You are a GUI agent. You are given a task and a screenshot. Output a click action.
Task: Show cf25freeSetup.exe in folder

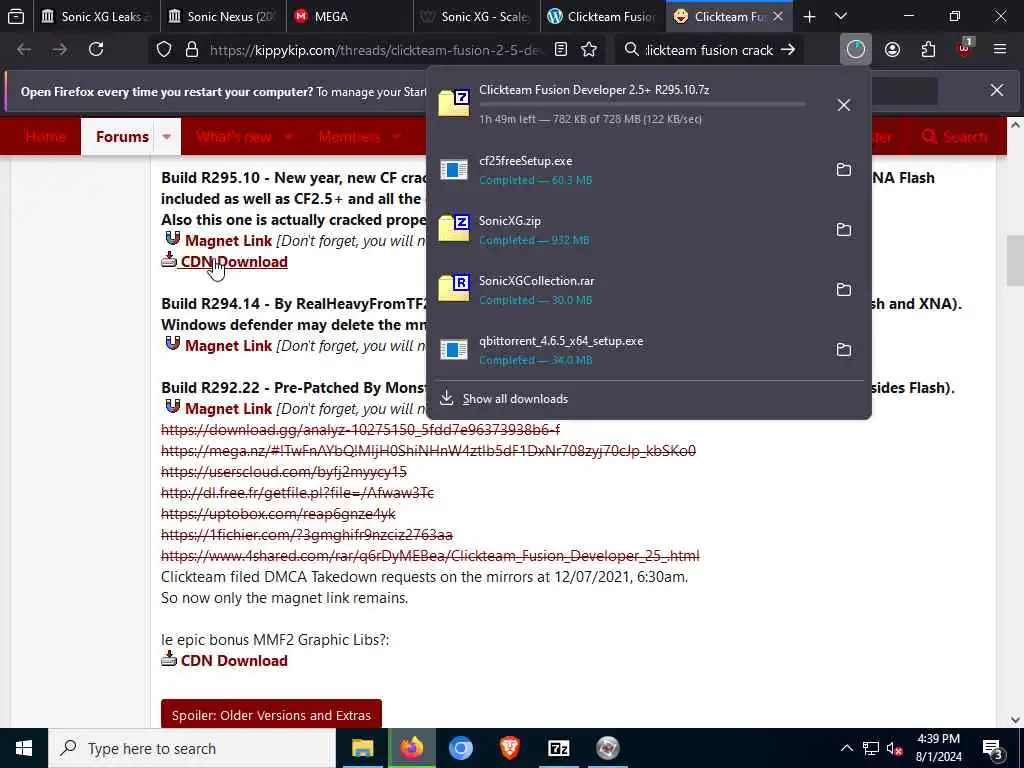tap(844, 170)
